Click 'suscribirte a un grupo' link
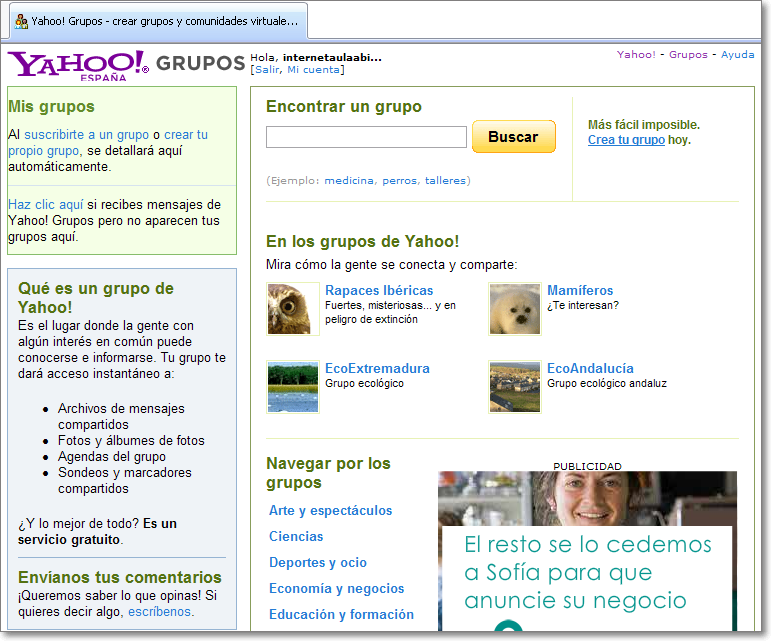 click(87, 135)
